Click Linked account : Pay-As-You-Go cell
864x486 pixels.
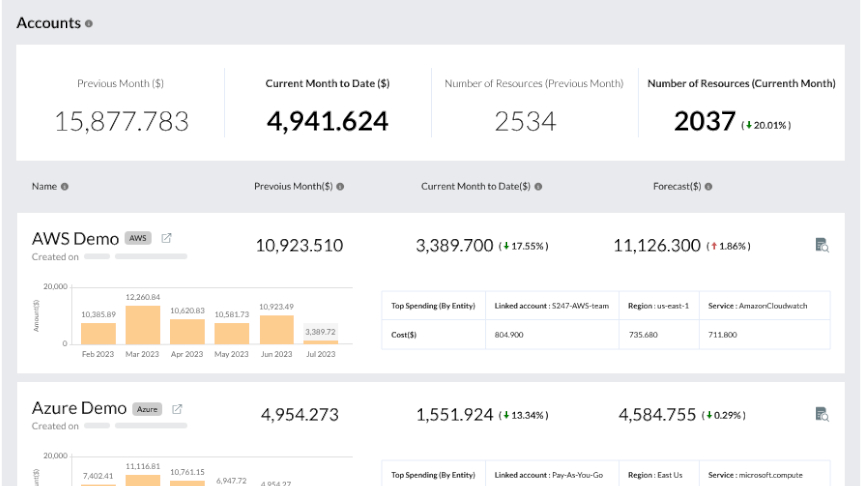[x=552, y=474]
